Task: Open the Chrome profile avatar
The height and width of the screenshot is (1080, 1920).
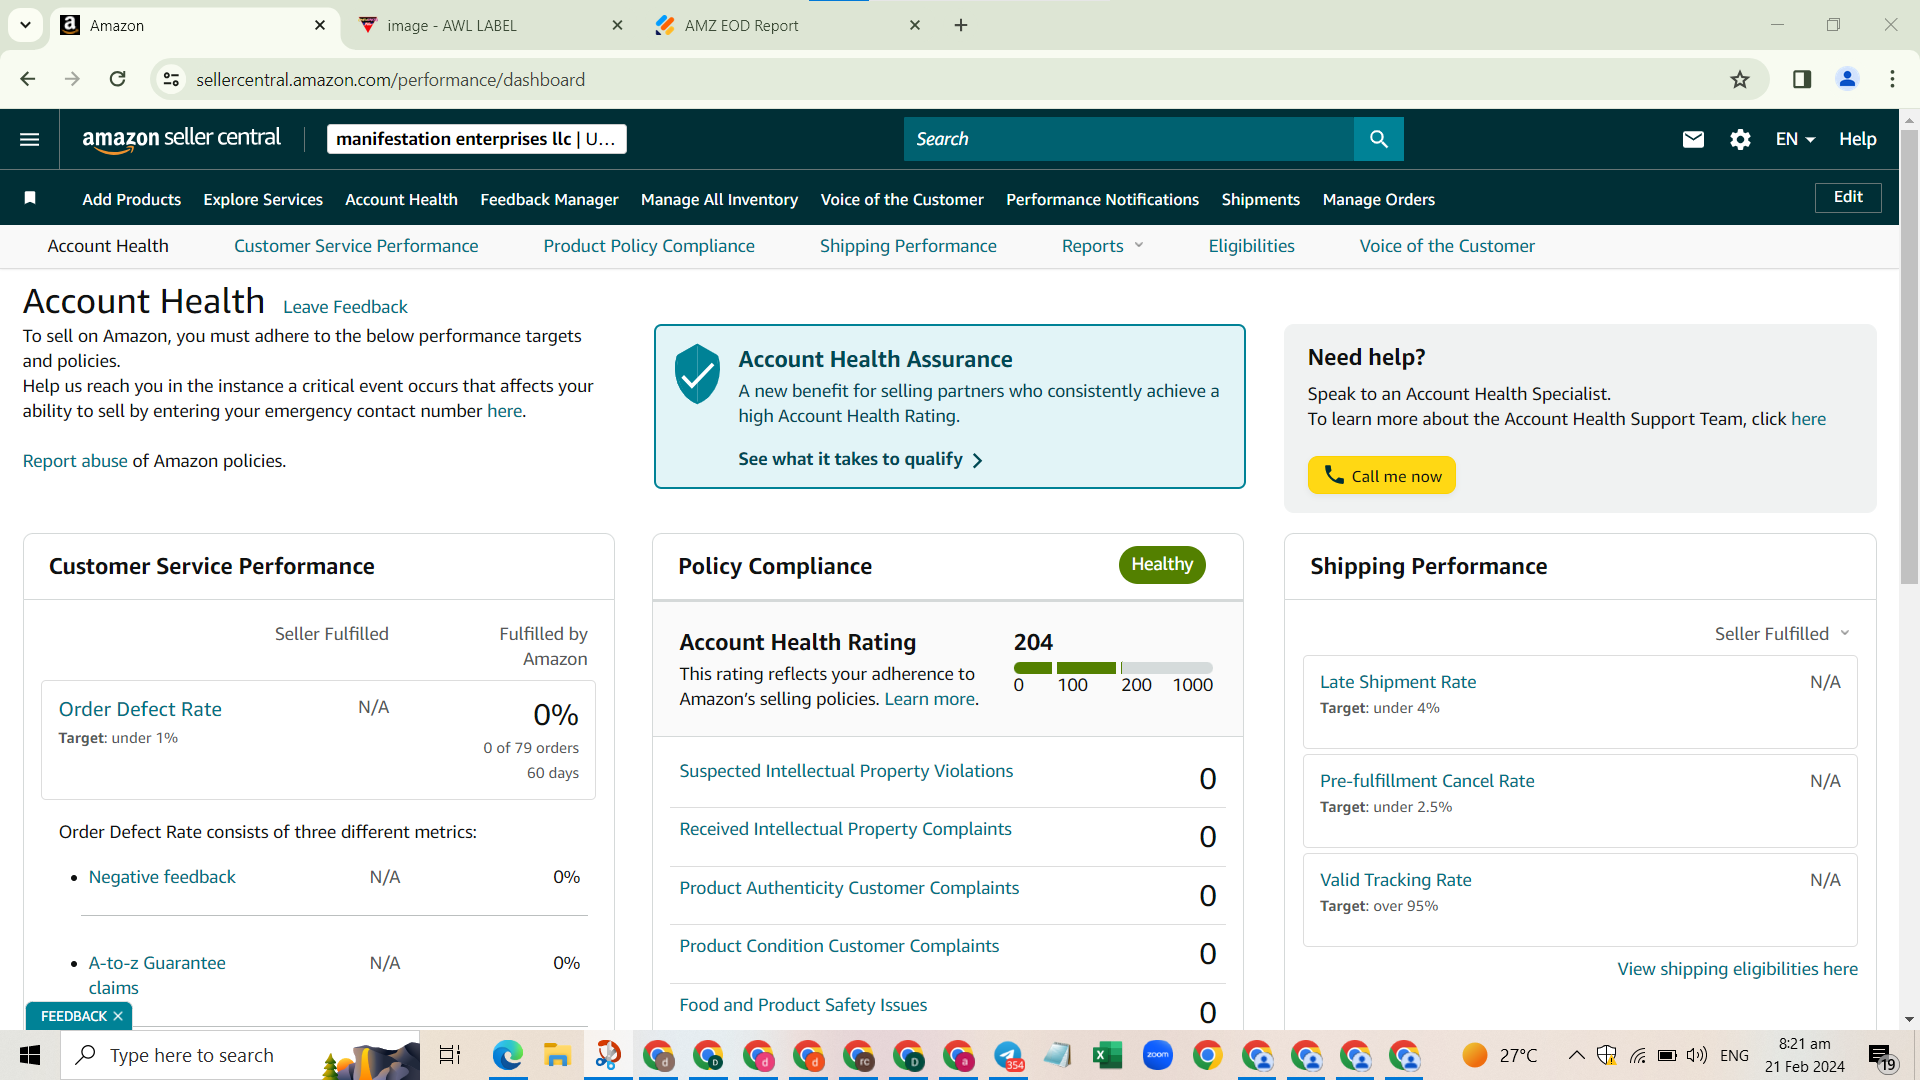Action: click(1847, 79)
